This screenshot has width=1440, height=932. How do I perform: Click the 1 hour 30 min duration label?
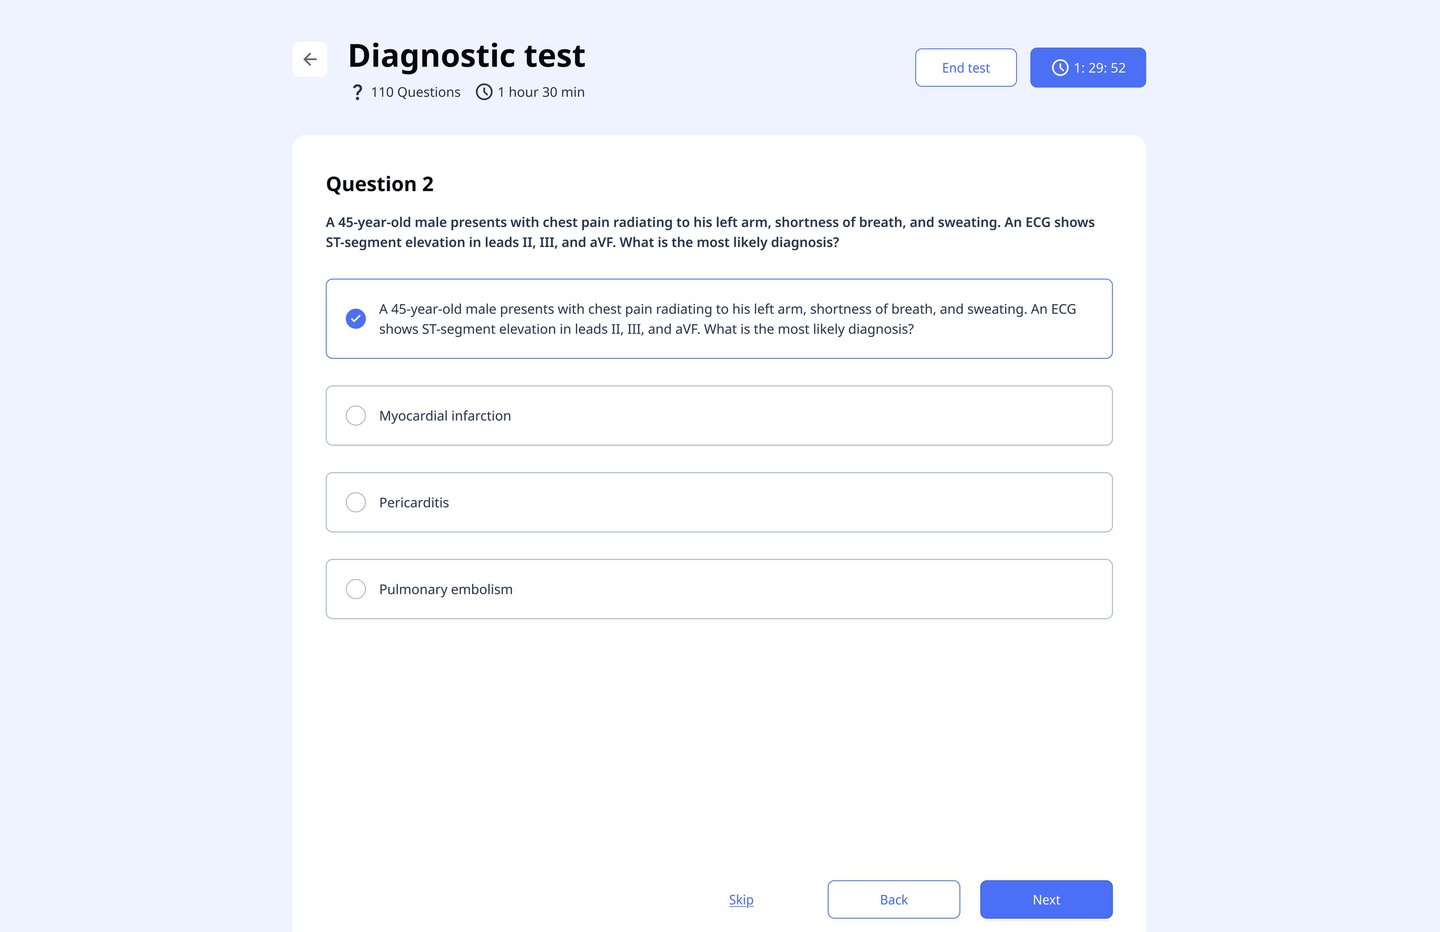541,92
